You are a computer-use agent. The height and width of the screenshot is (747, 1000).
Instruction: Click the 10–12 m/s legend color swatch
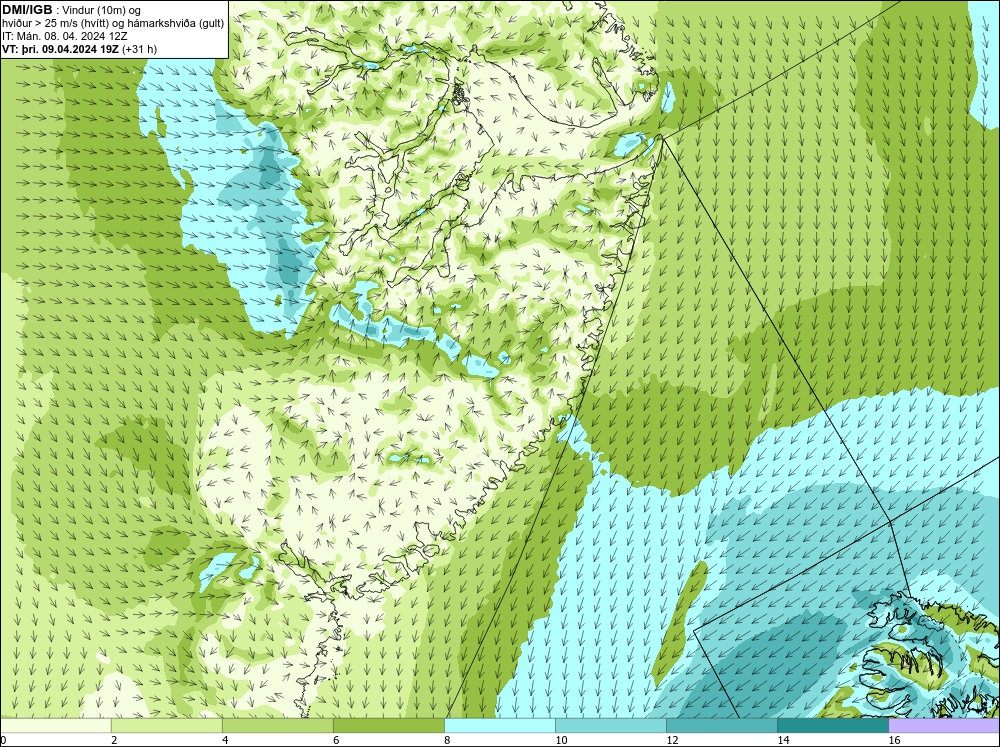click(611, 725)
